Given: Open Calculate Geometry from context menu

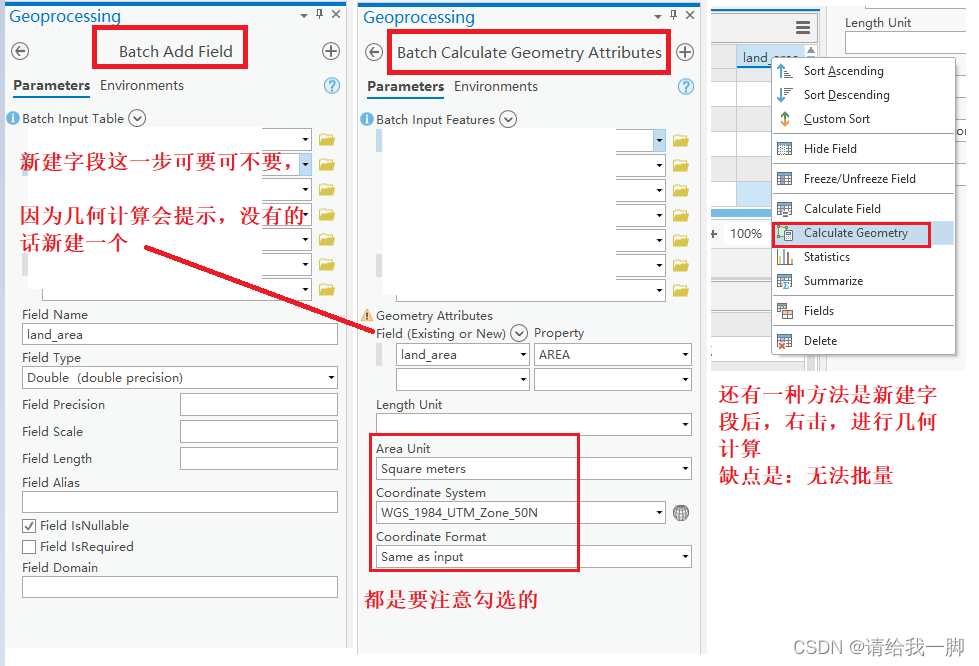Looking at the screenshot, I should coord(855,233).
